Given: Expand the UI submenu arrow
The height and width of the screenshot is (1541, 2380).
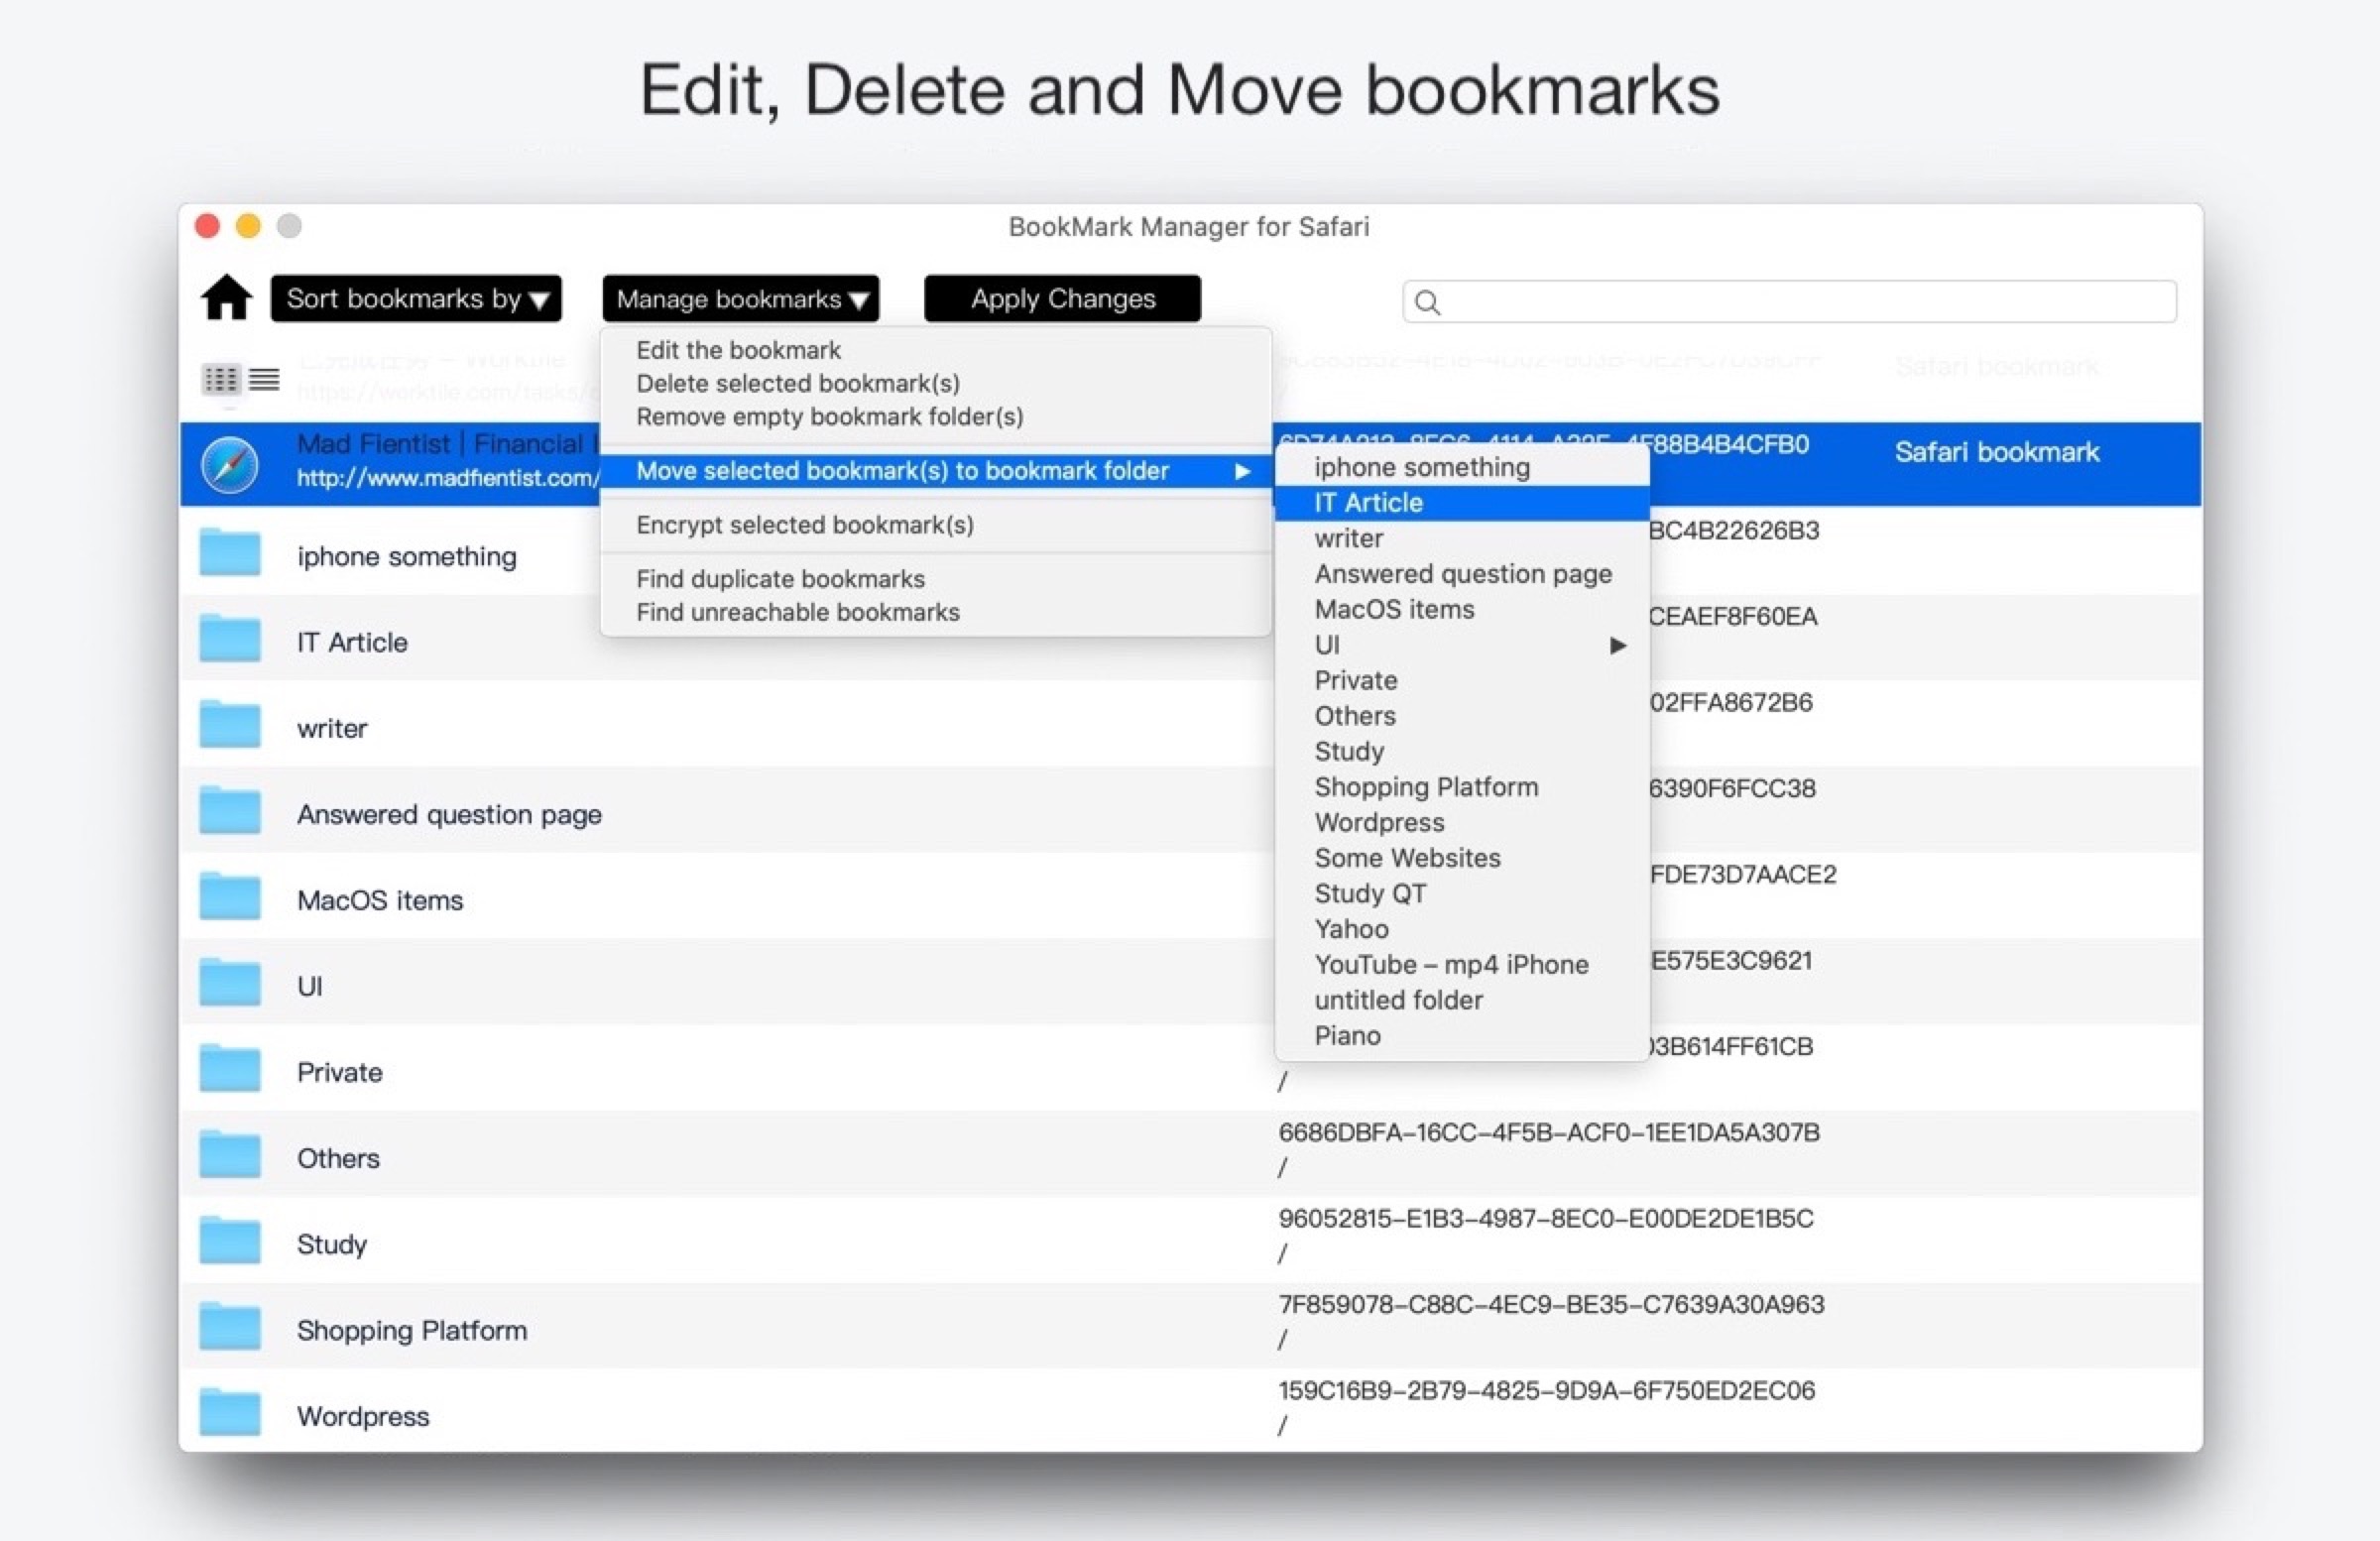Looking at the screenshot, I should click(x=1617, y=645).
